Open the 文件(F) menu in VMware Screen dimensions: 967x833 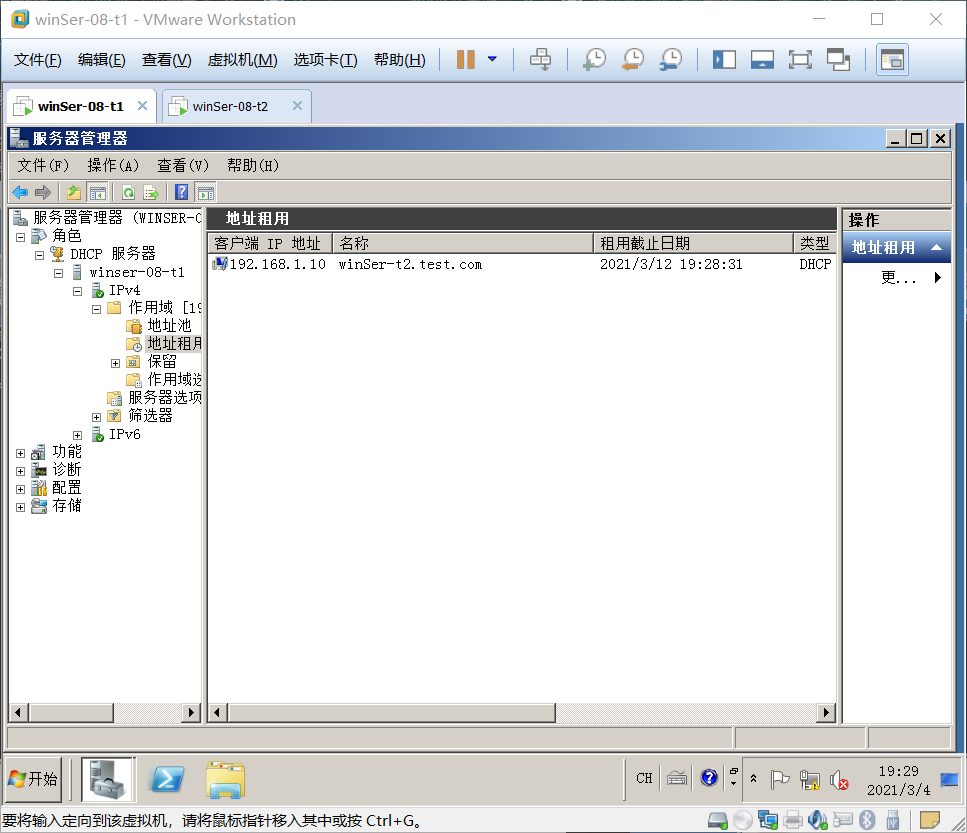coord(38,60)
